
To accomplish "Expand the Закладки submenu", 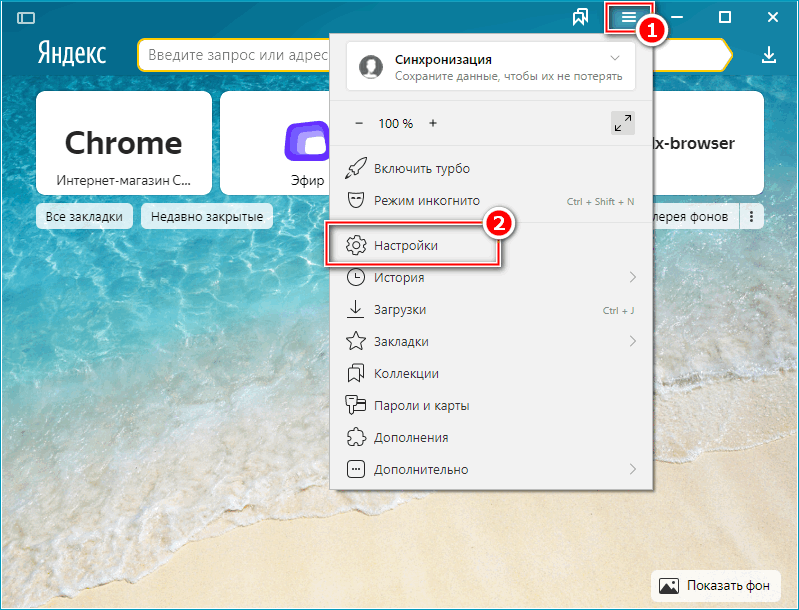I will point(632,341).
